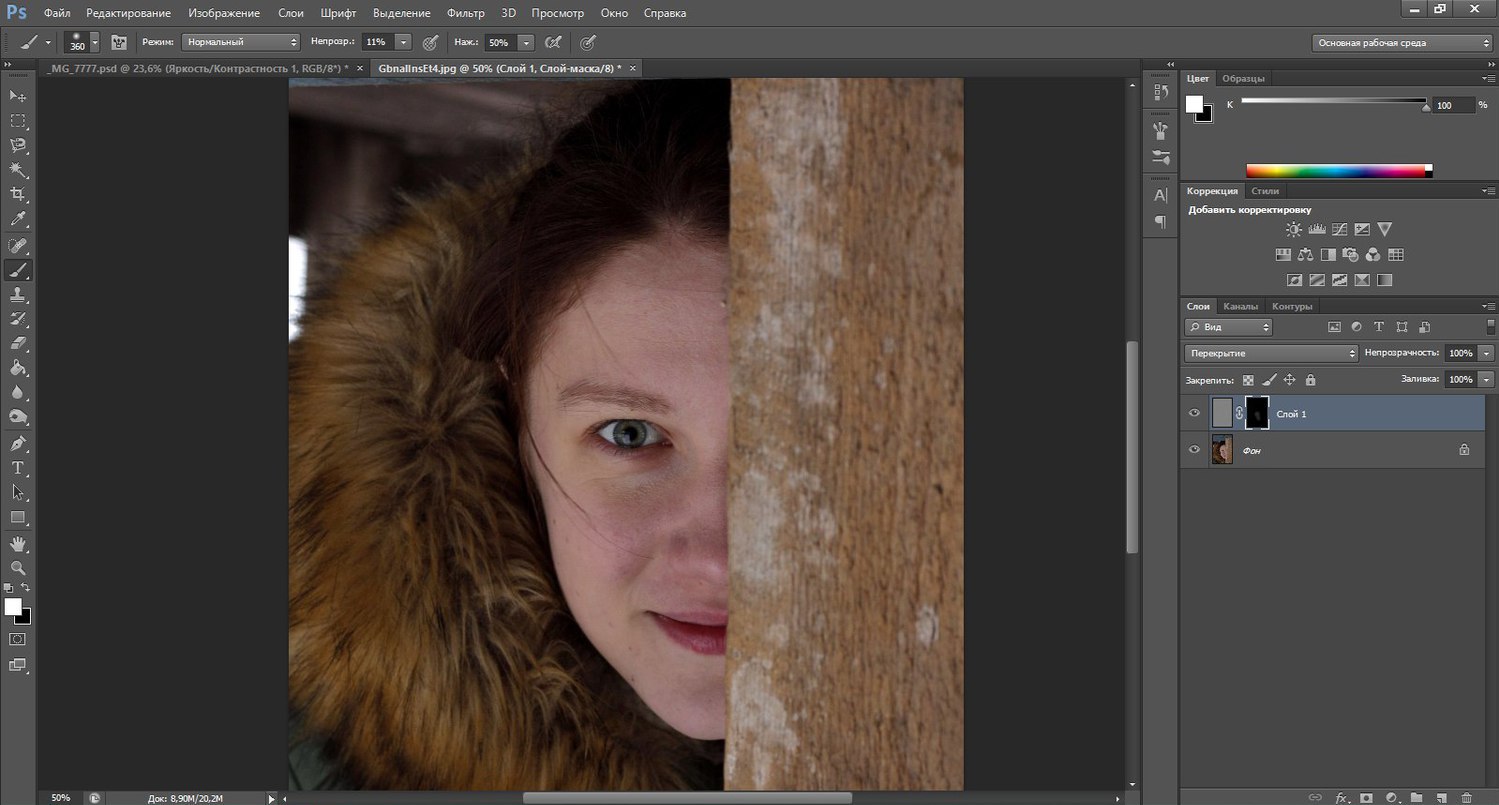Image resolution: width=1499 pixels, height=805 pixels.
Task: Add a Levels adjustment
Action: click(x=1316, y=230)
